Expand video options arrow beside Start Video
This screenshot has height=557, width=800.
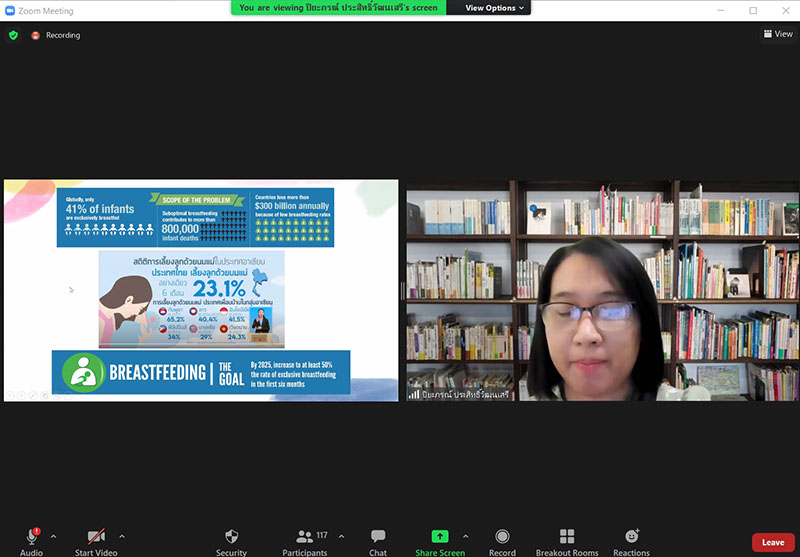click(122, 536)
